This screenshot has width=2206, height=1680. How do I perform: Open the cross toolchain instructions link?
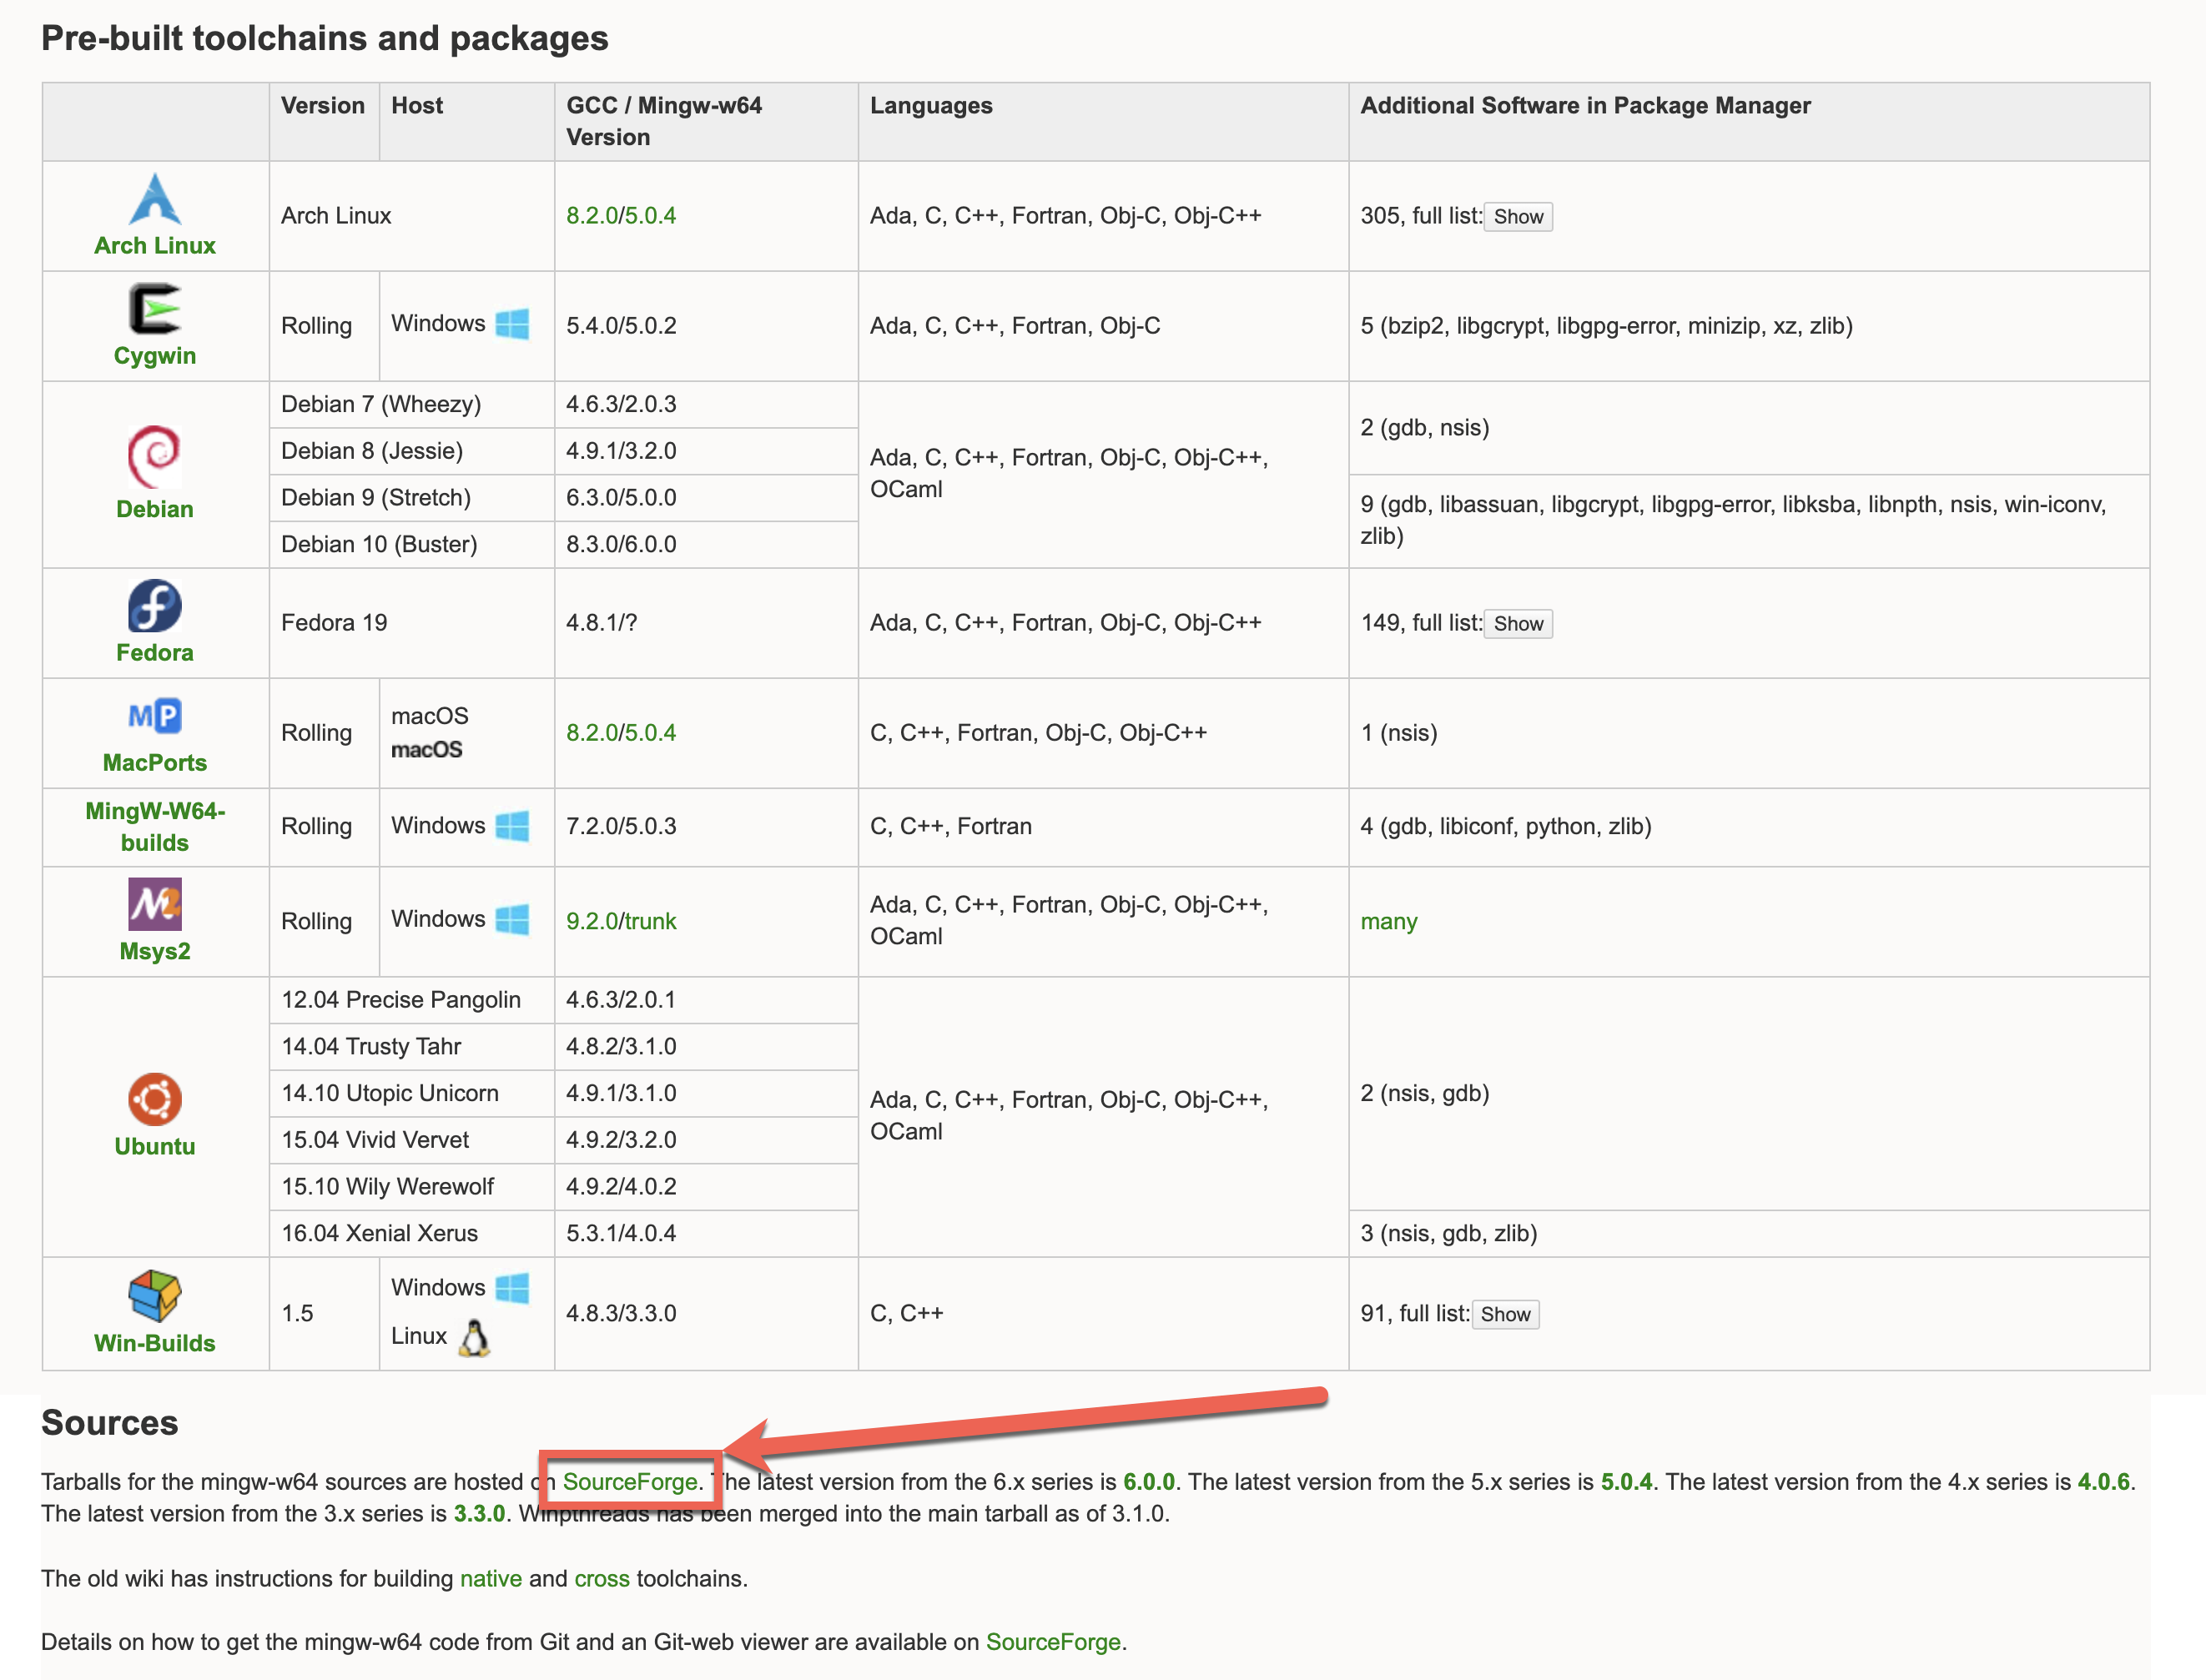point(602,1578)
